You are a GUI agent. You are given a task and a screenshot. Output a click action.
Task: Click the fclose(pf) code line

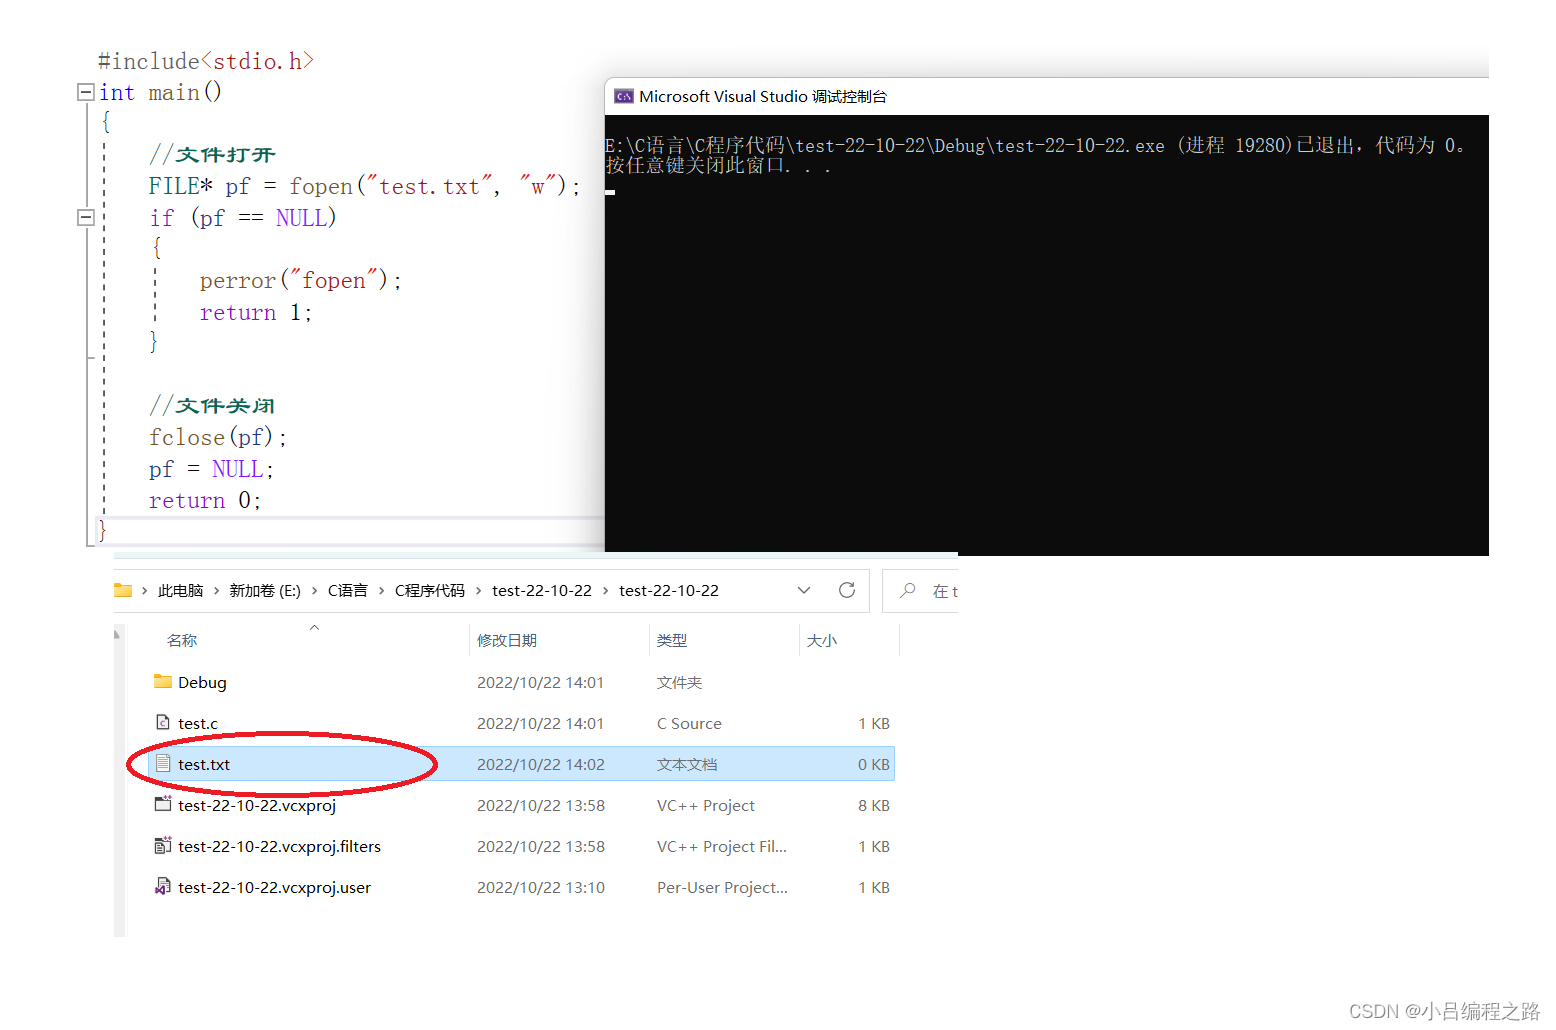218,437
